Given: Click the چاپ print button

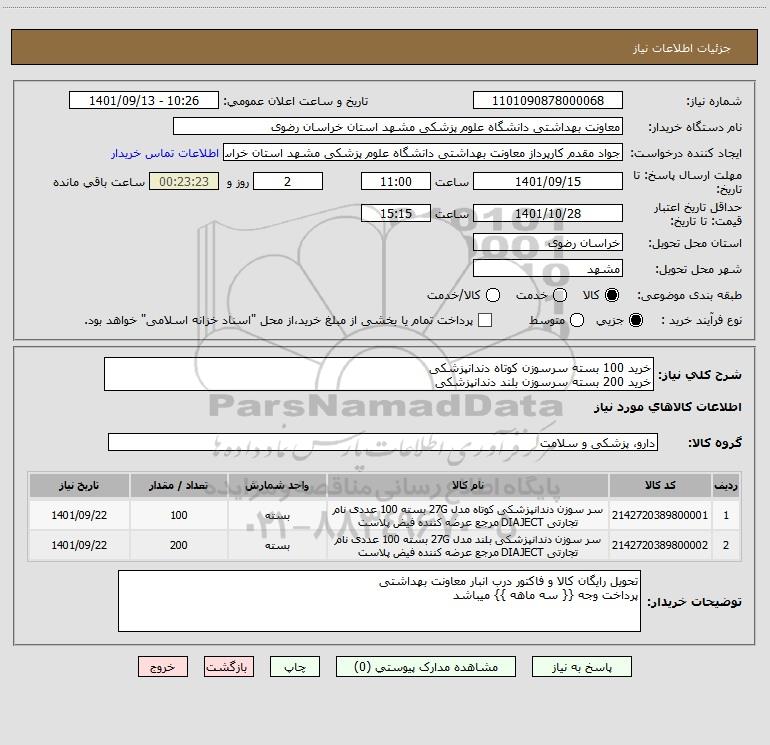Looking at the screenshot, I should [x=295, y=667].
